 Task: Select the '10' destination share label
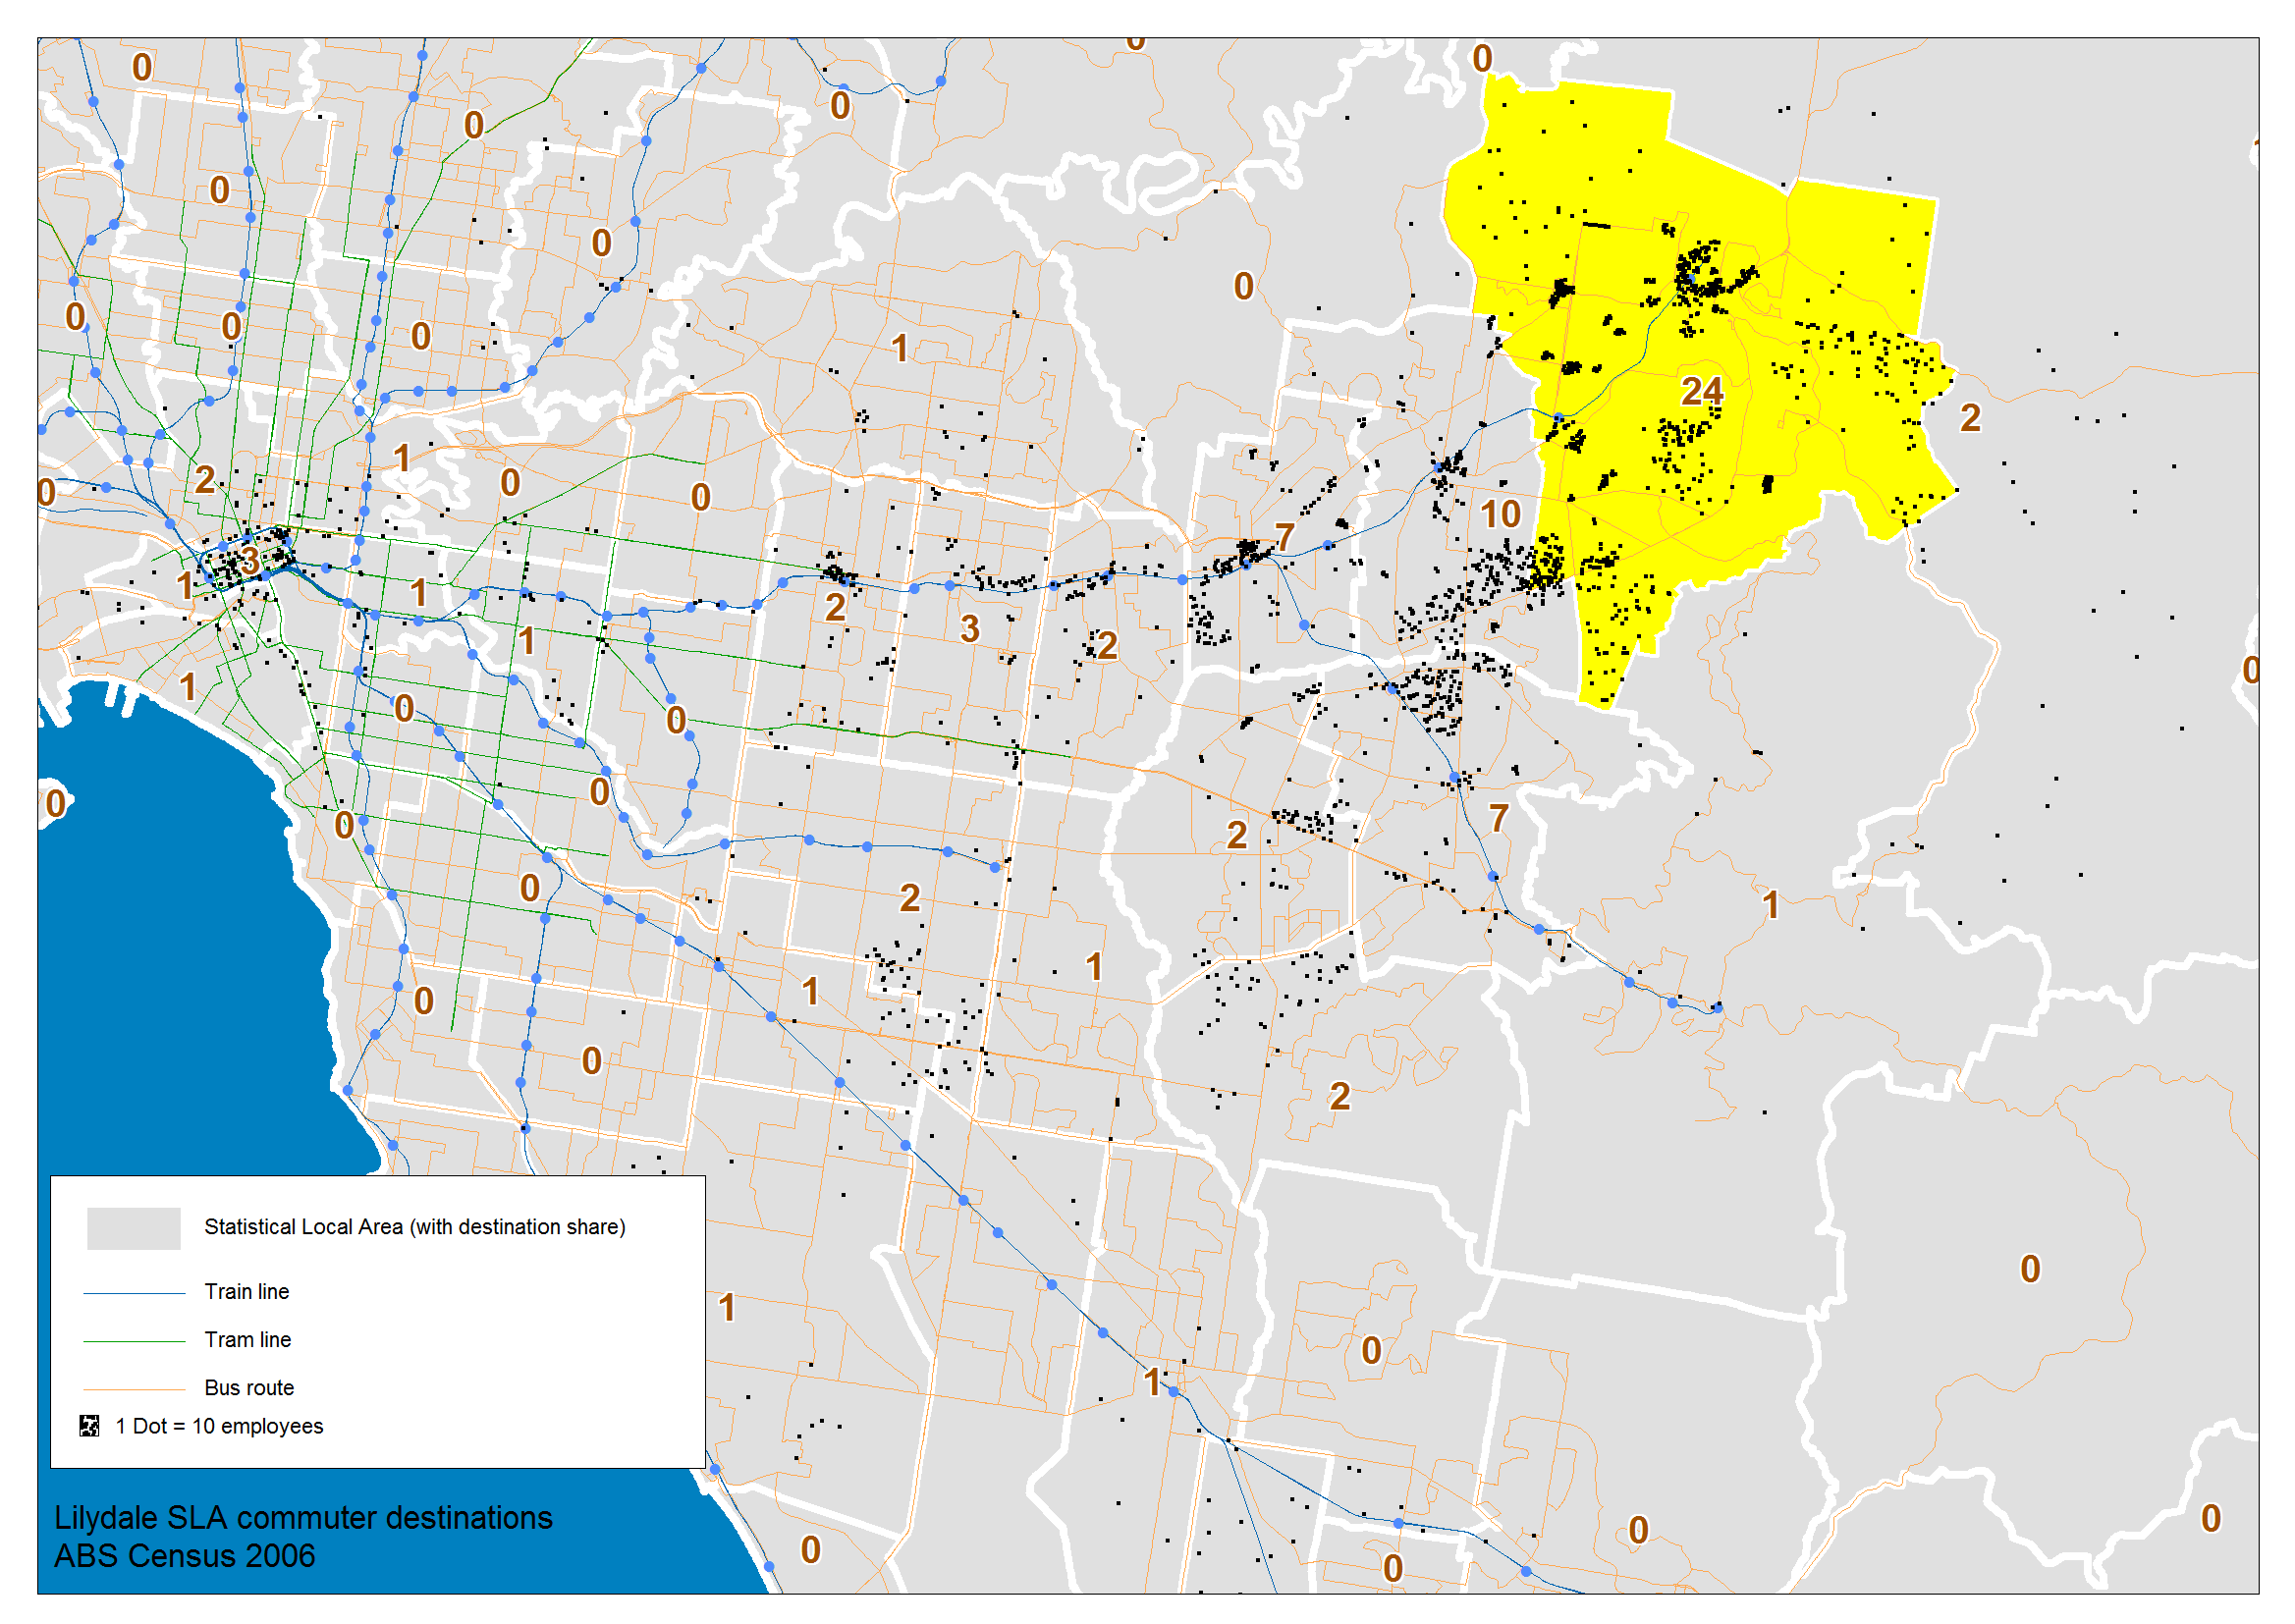coord(1500,515)
